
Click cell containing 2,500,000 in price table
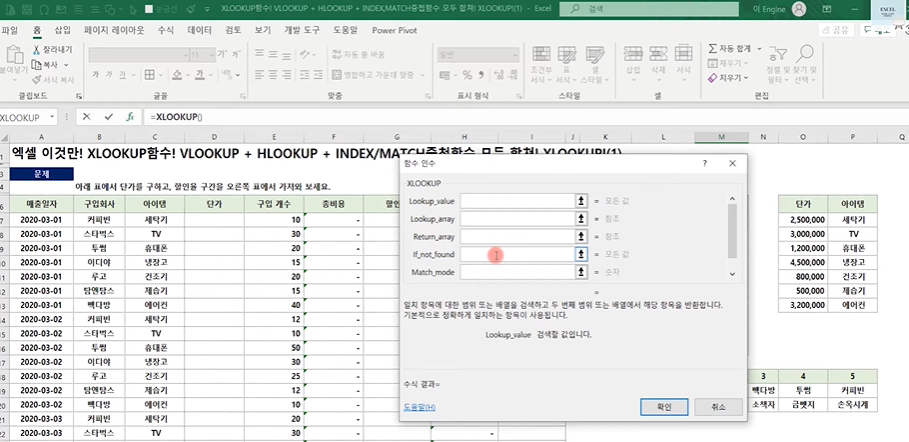(x=803, y=220)
